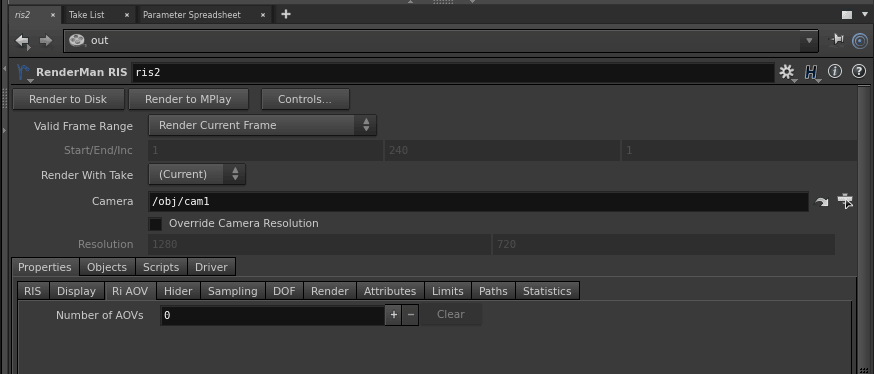Select the Hider sub-tab

(x=178, y=291)
